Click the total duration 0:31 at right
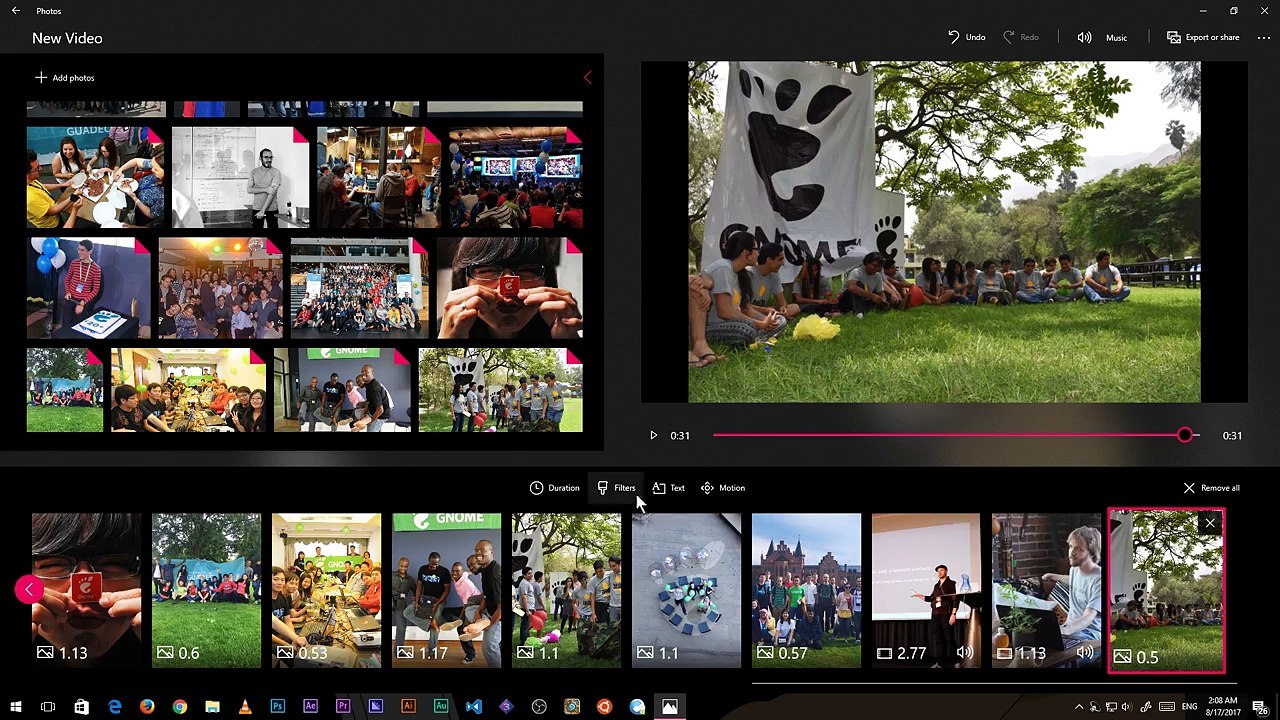 (x=1232, y=435)
